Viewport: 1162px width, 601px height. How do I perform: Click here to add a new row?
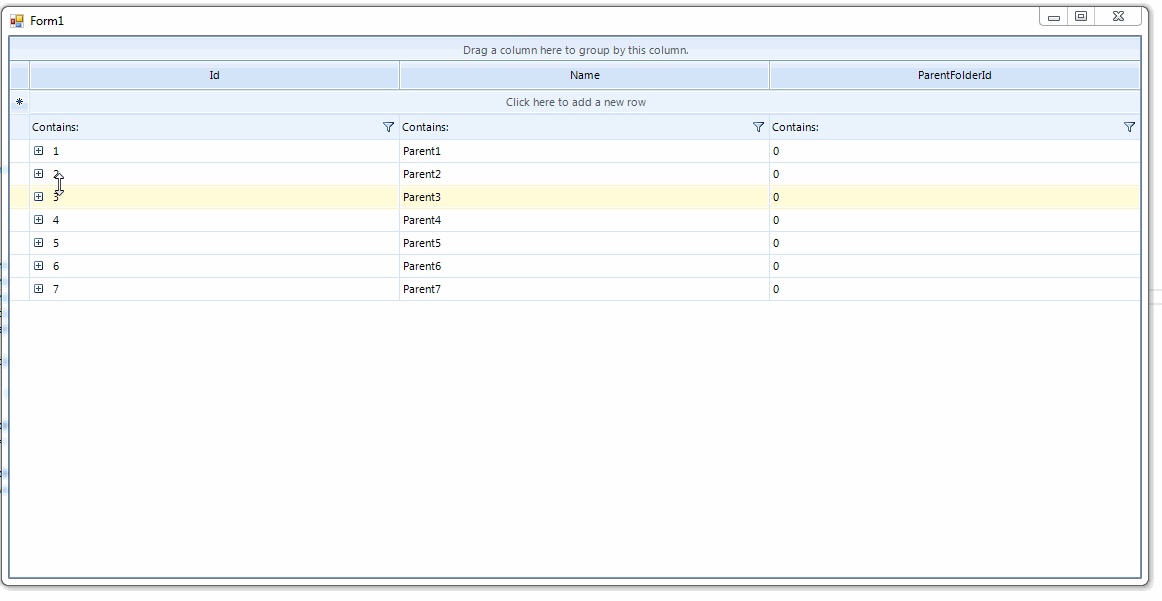(x=582, y=102)
